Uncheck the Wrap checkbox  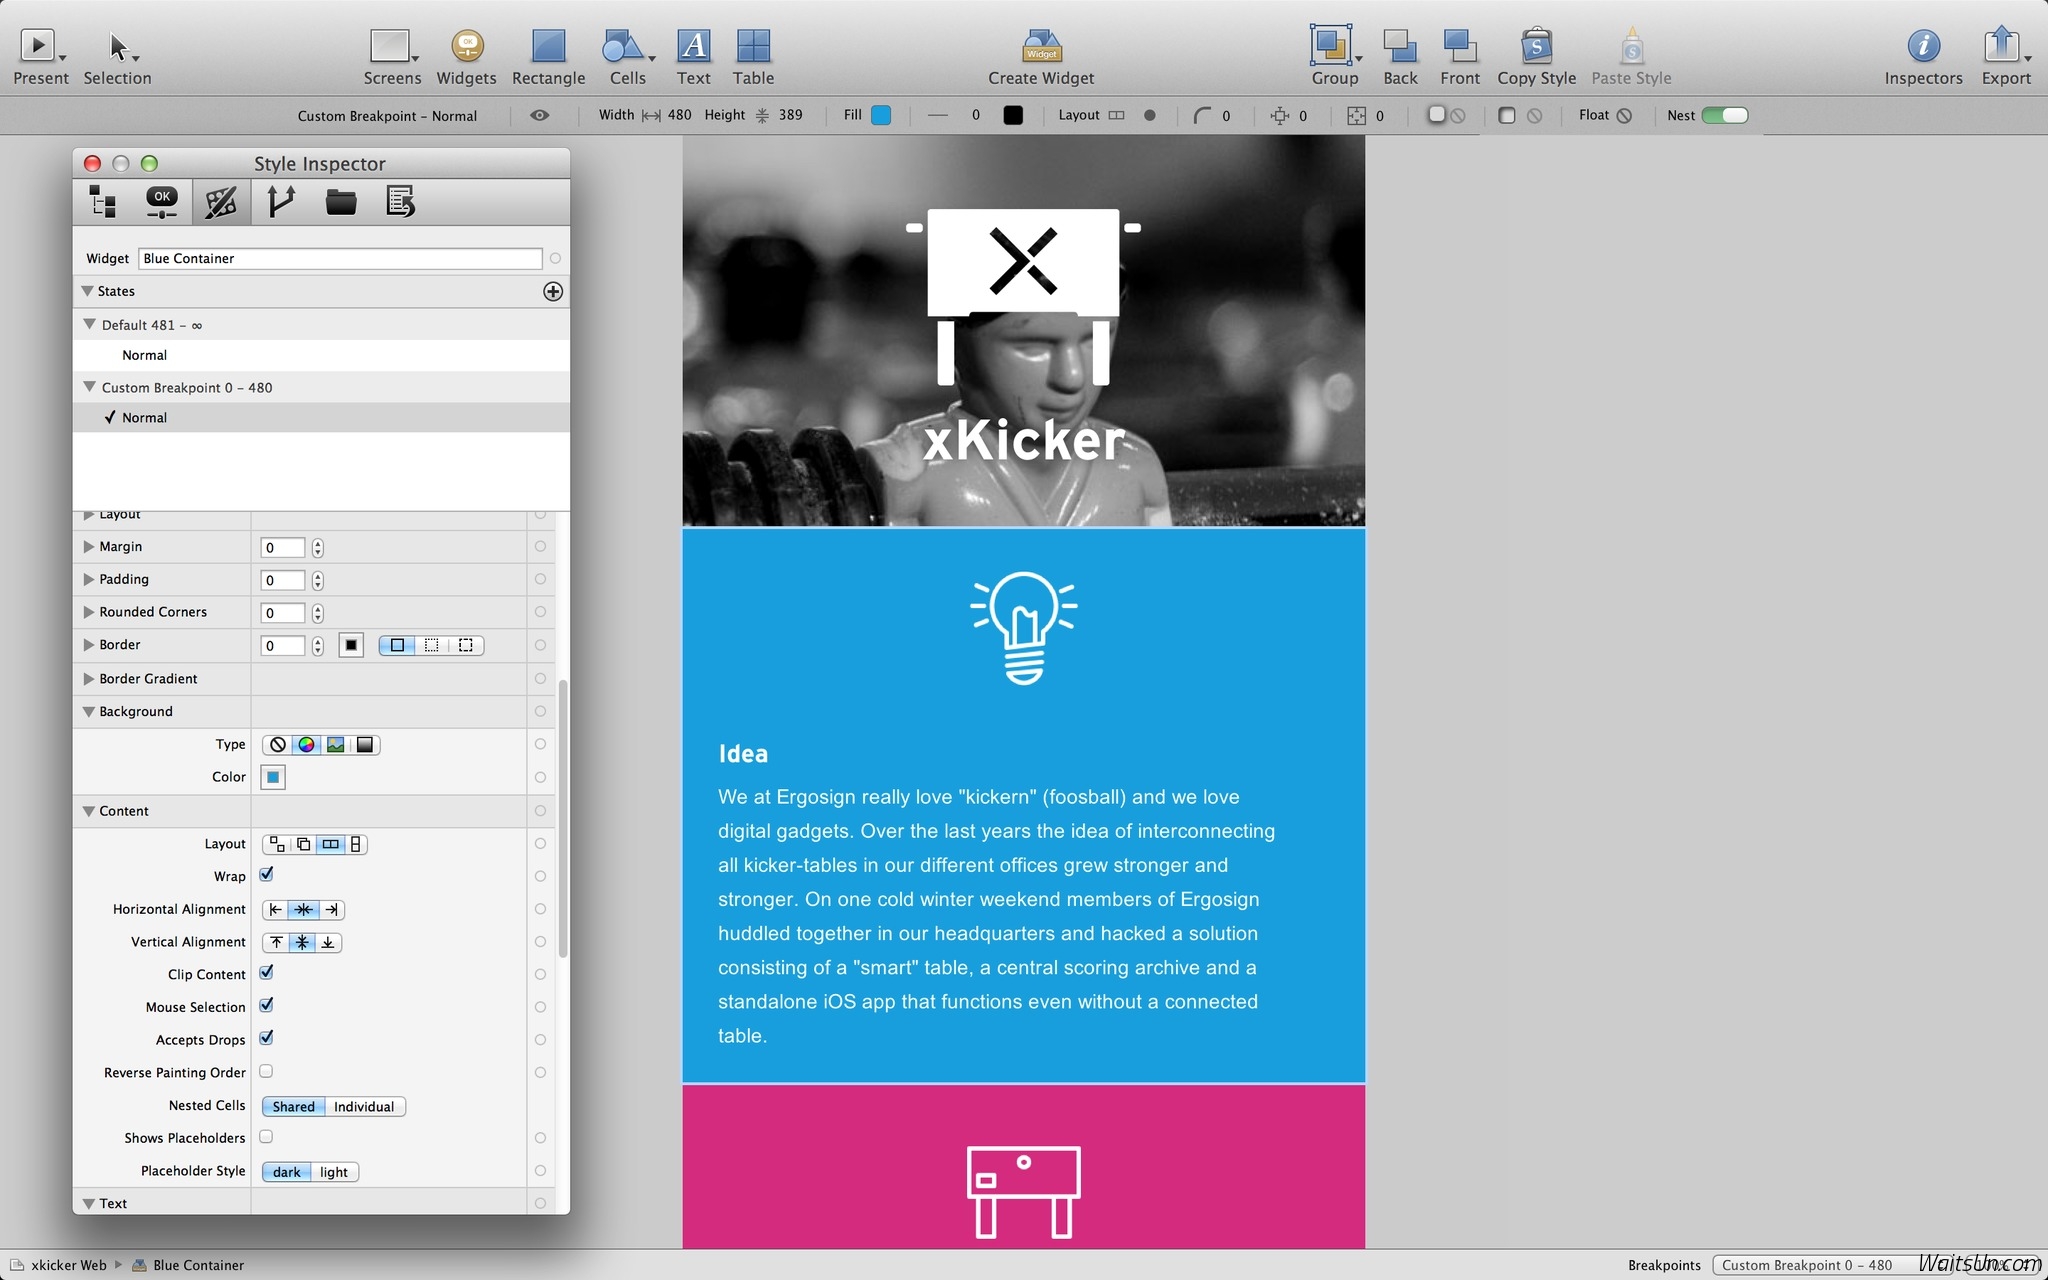click(267, 875)
